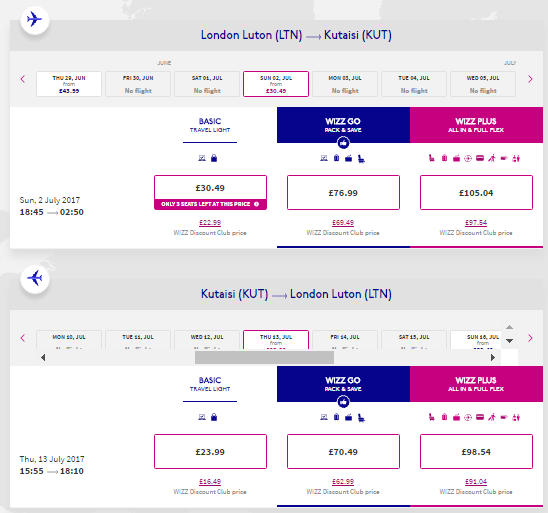Select Thu 29 Jun outbound date
Screen dimensions: 548x513
click(x=69, y=84)
